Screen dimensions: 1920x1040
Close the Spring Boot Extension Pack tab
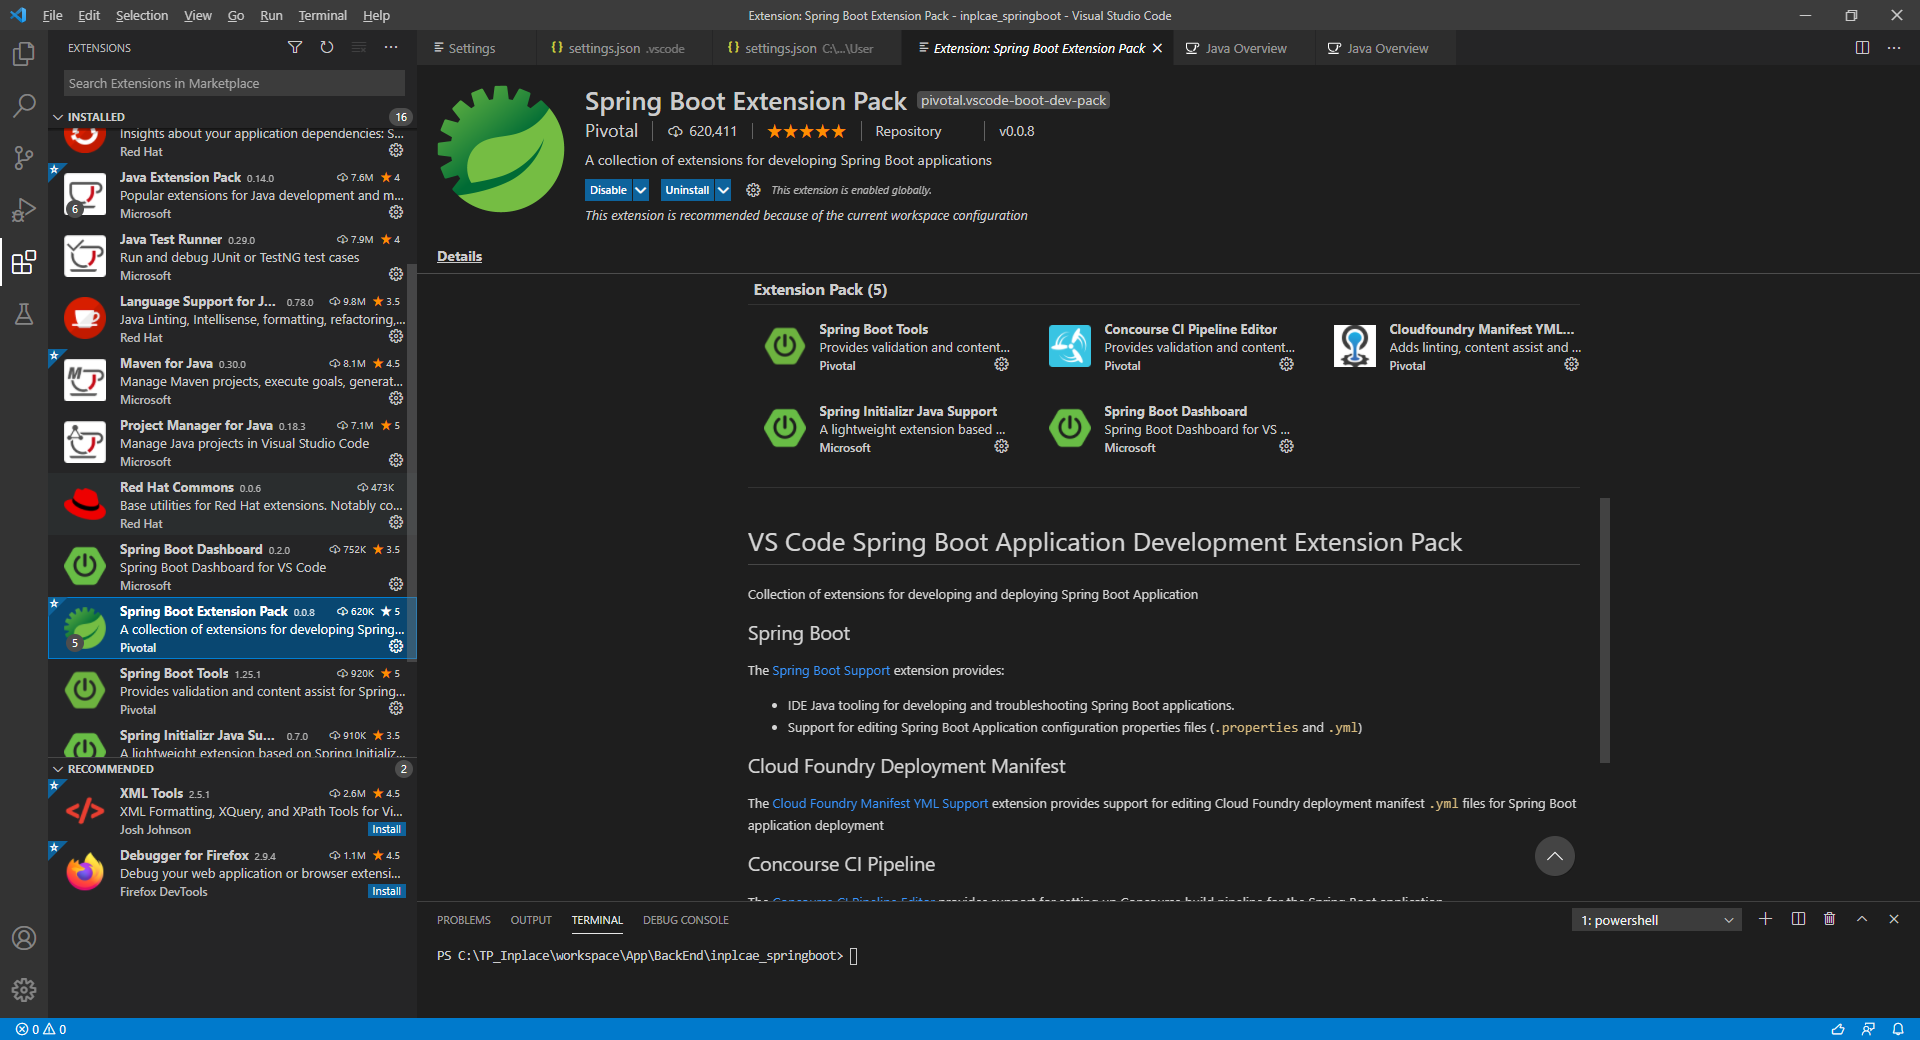(x=1157, y=48)
